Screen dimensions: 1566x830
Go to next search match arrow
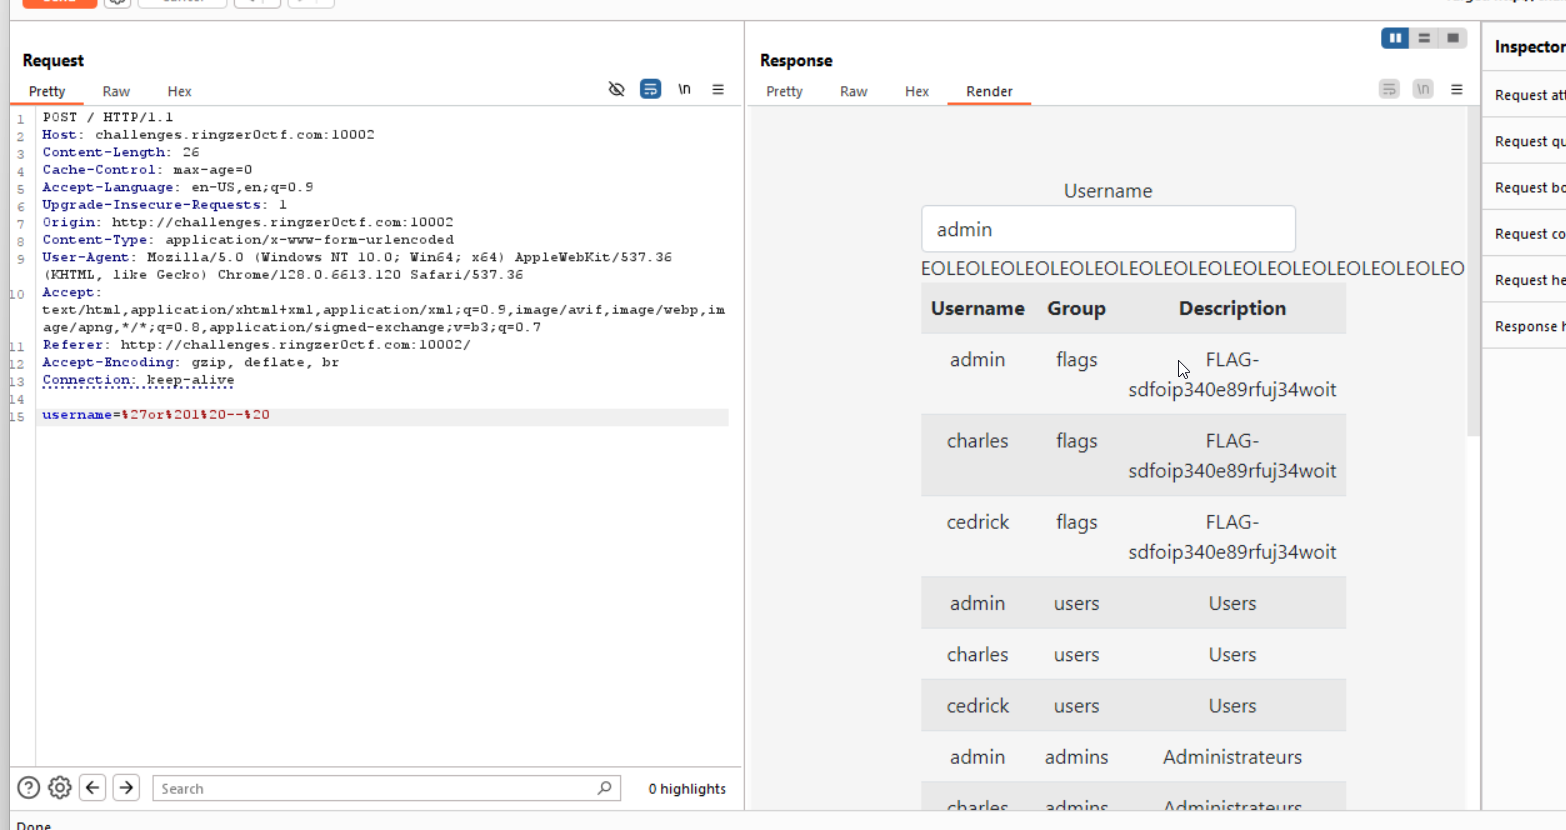(126, 788)
